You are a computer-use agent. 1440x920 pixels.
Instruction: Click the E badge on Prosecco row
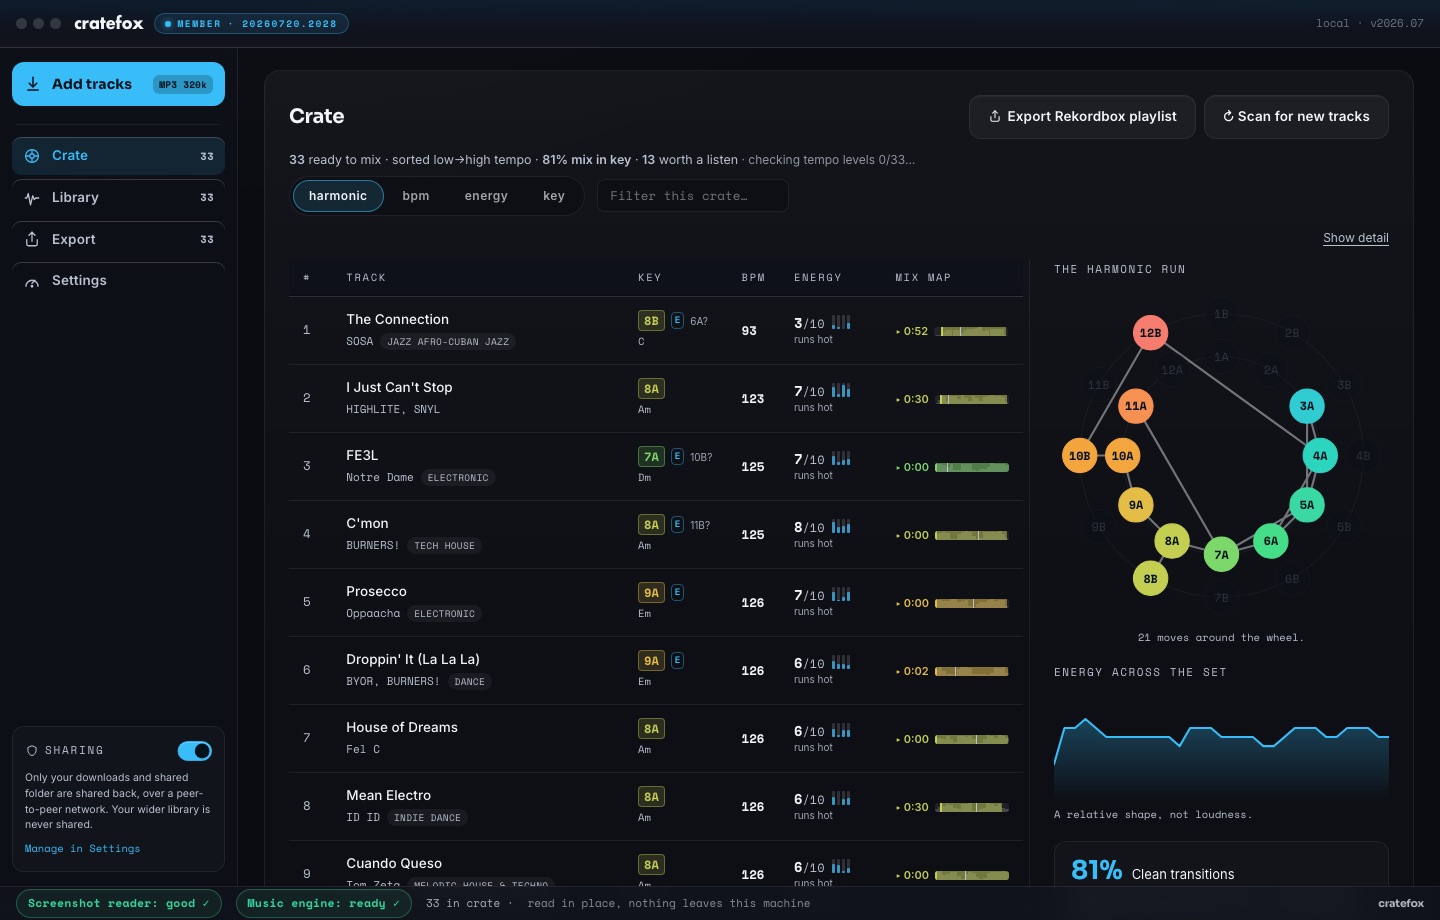677,593
